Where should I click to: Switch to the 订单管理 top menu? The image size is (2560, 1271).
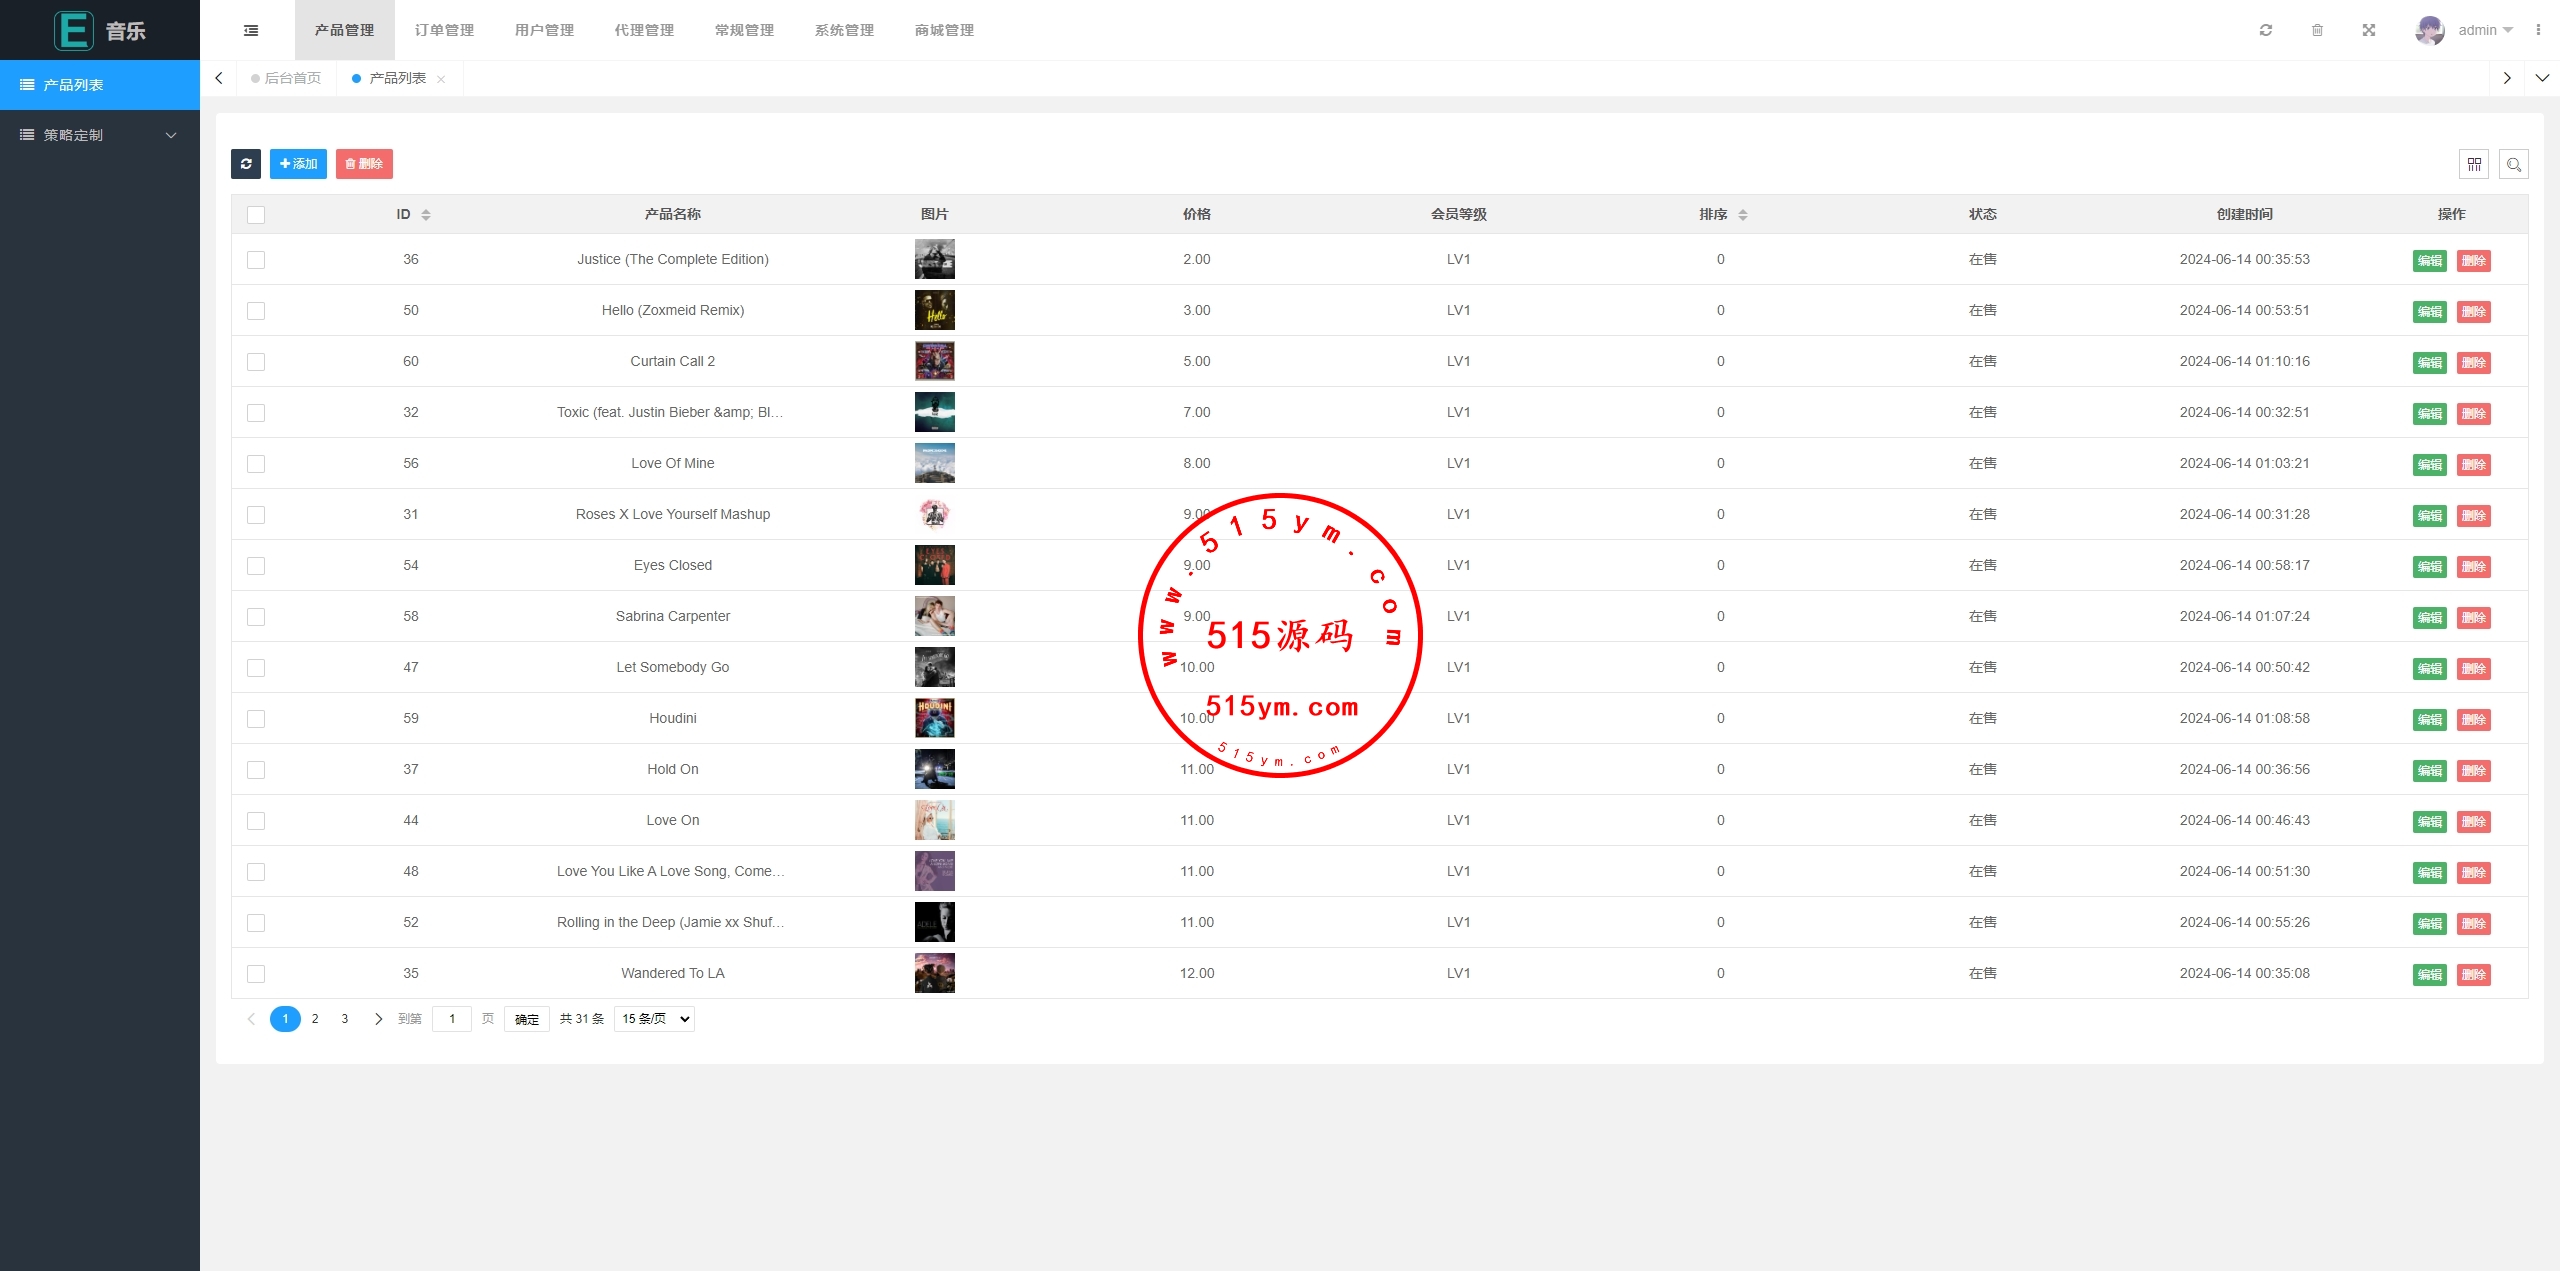[x=444, y=30]
